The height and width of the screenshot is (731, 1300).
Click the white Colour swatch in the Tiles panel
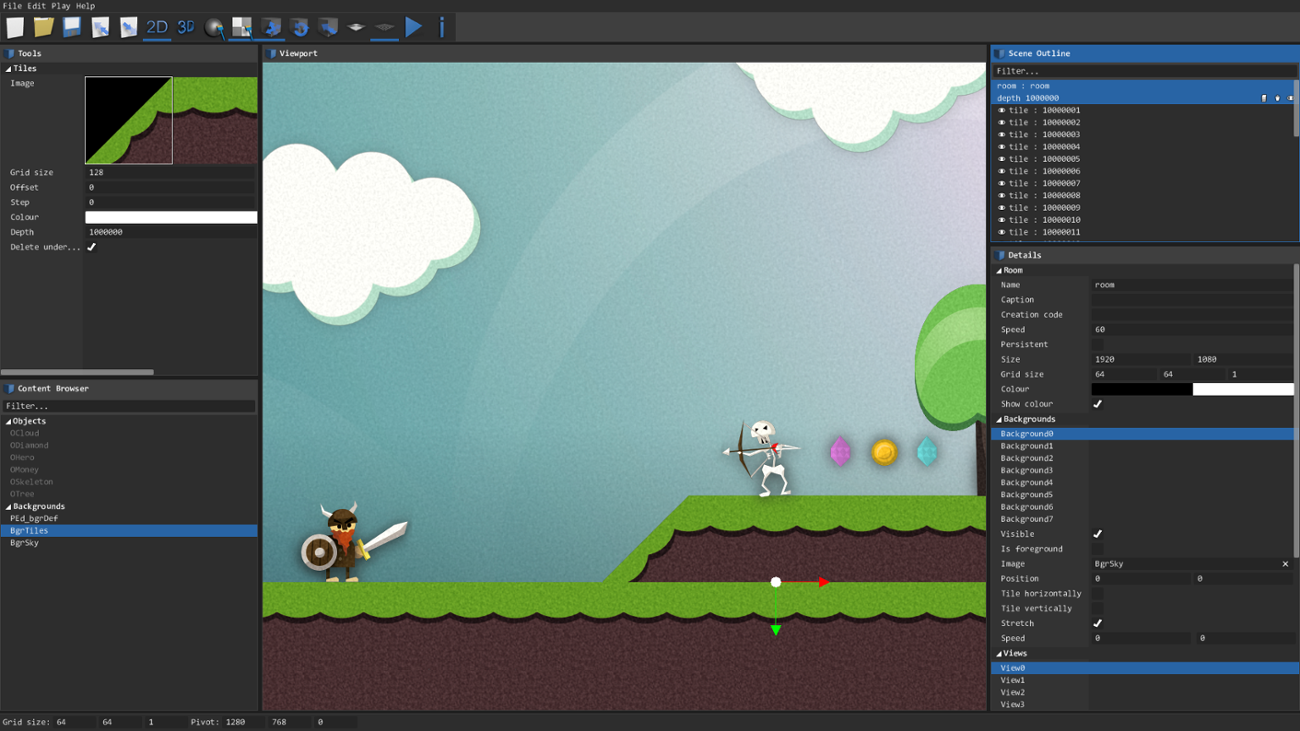coord(170,217)
